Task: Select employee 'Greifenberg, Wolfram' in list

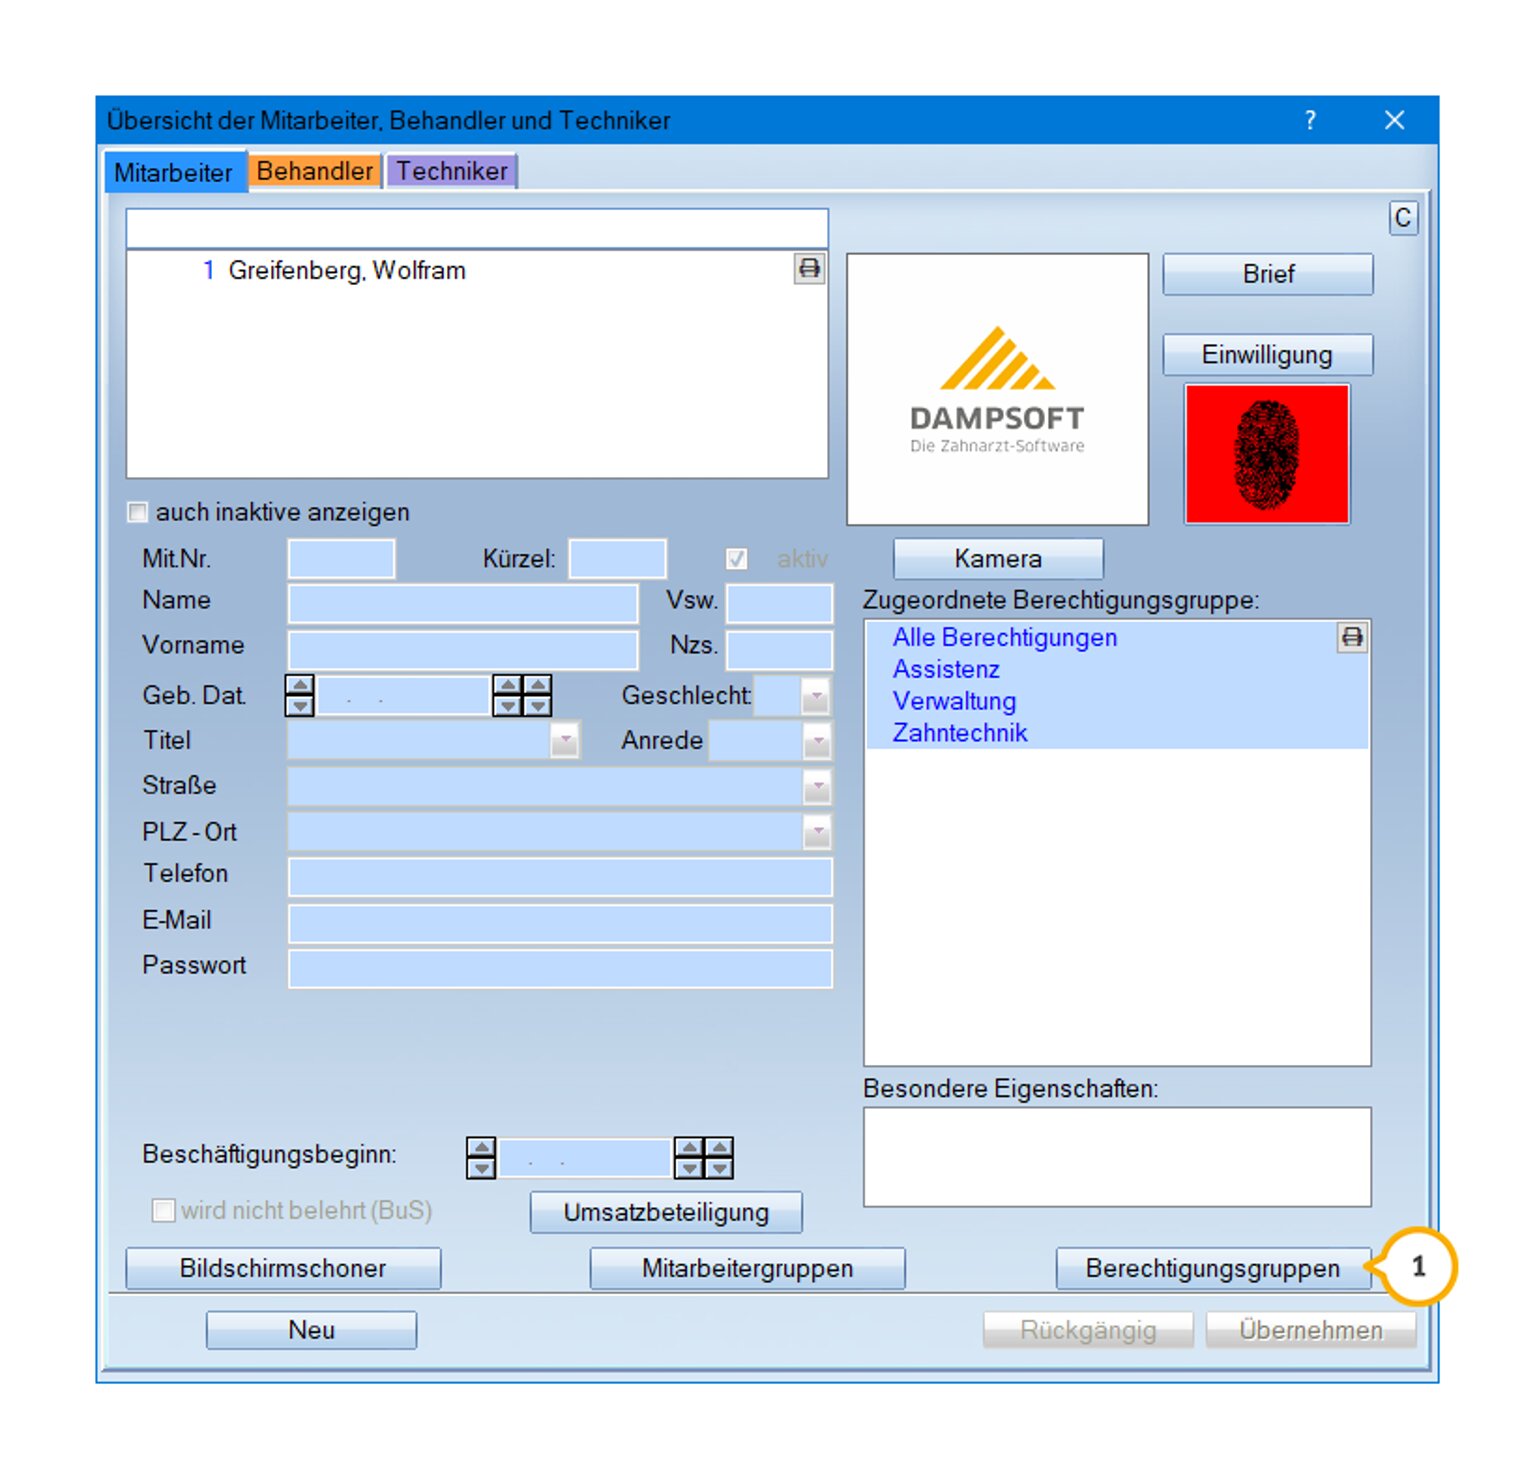Action: [347, 270]
